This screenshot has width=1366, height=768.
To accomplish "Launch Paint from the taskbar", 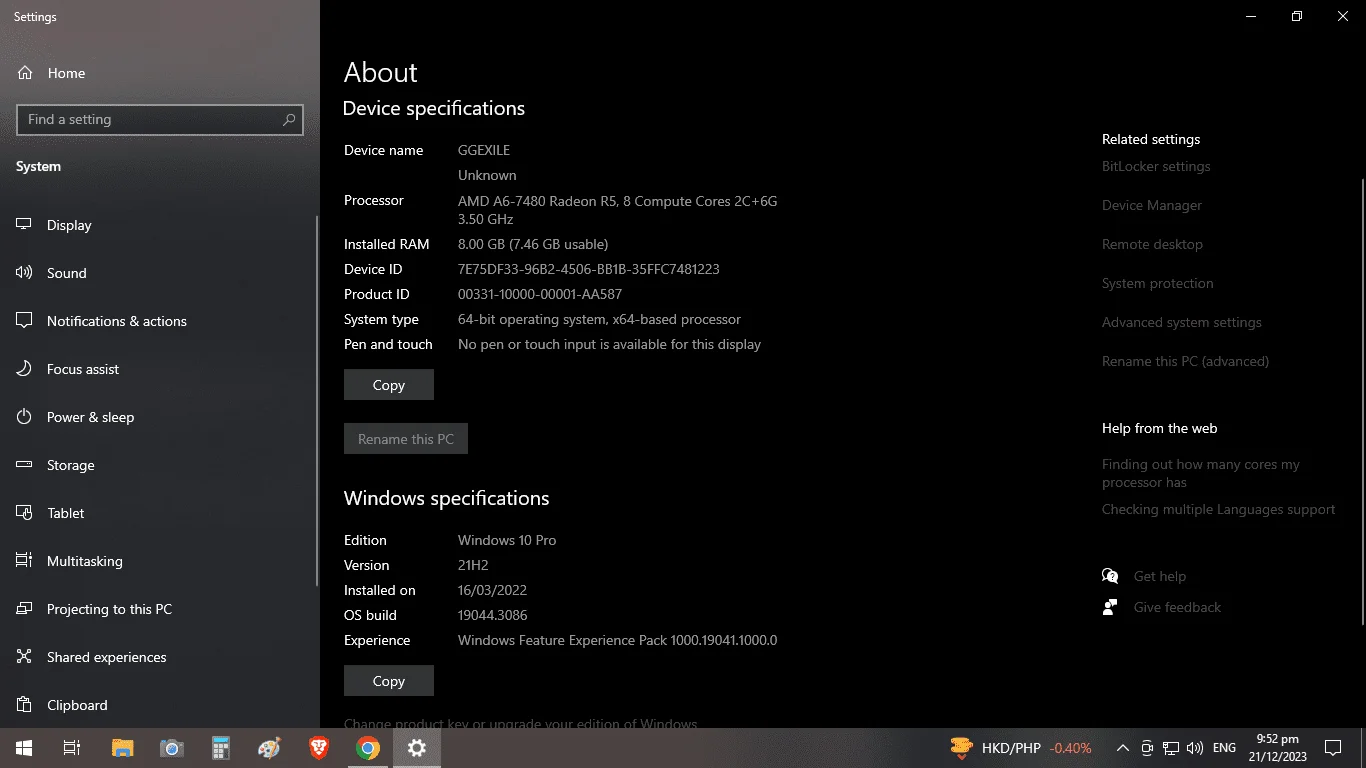I will 270,748.
